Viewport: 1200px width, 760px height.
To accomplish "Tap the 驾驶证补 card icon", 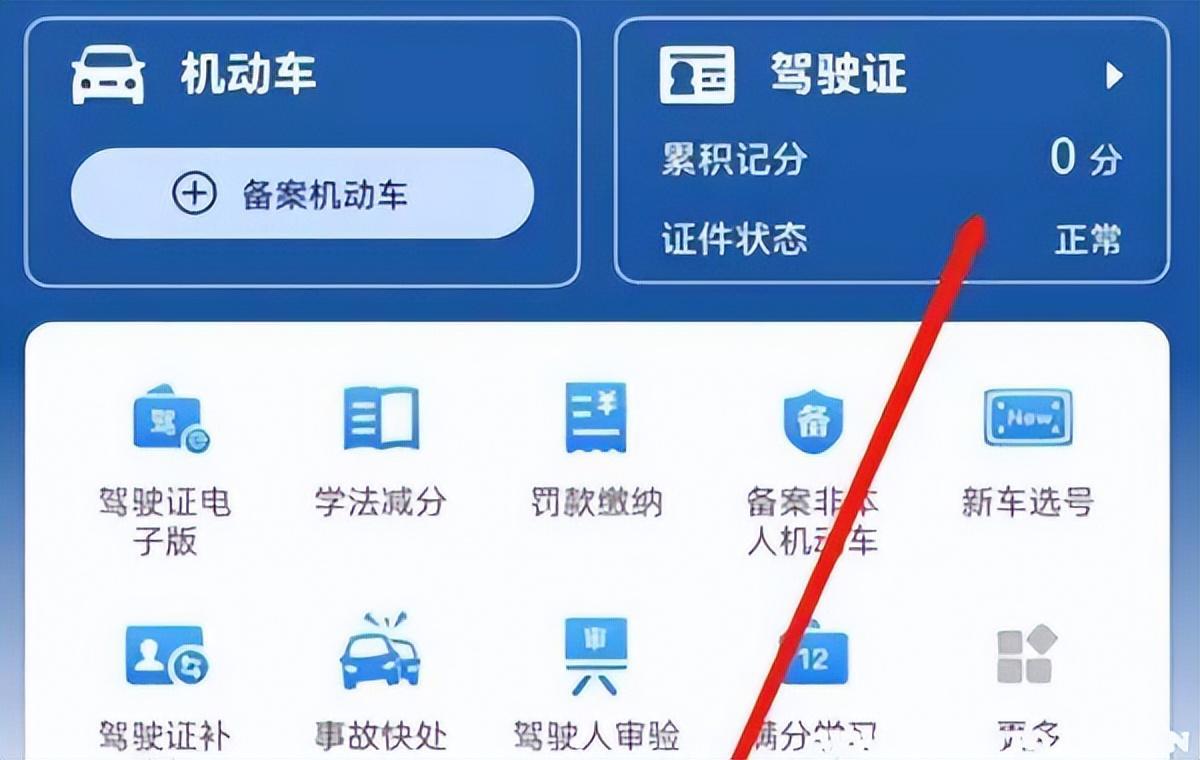I will [166, 656].
